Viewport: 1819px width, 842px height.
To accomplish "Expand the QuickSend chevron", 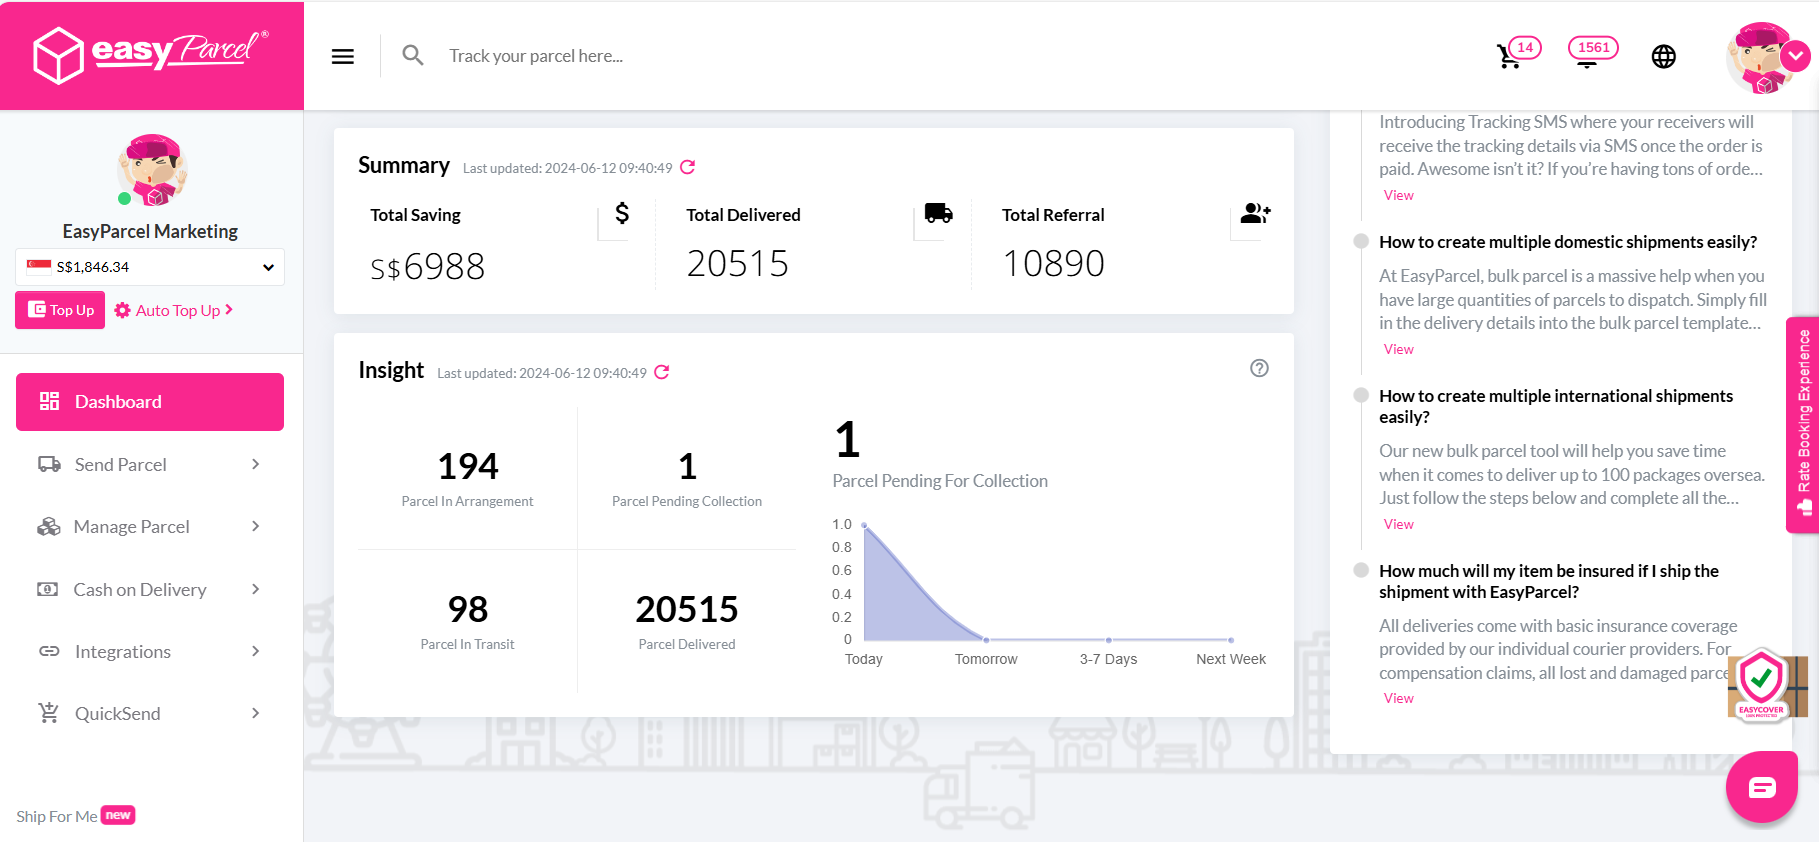I will click(x=256, y=713).
